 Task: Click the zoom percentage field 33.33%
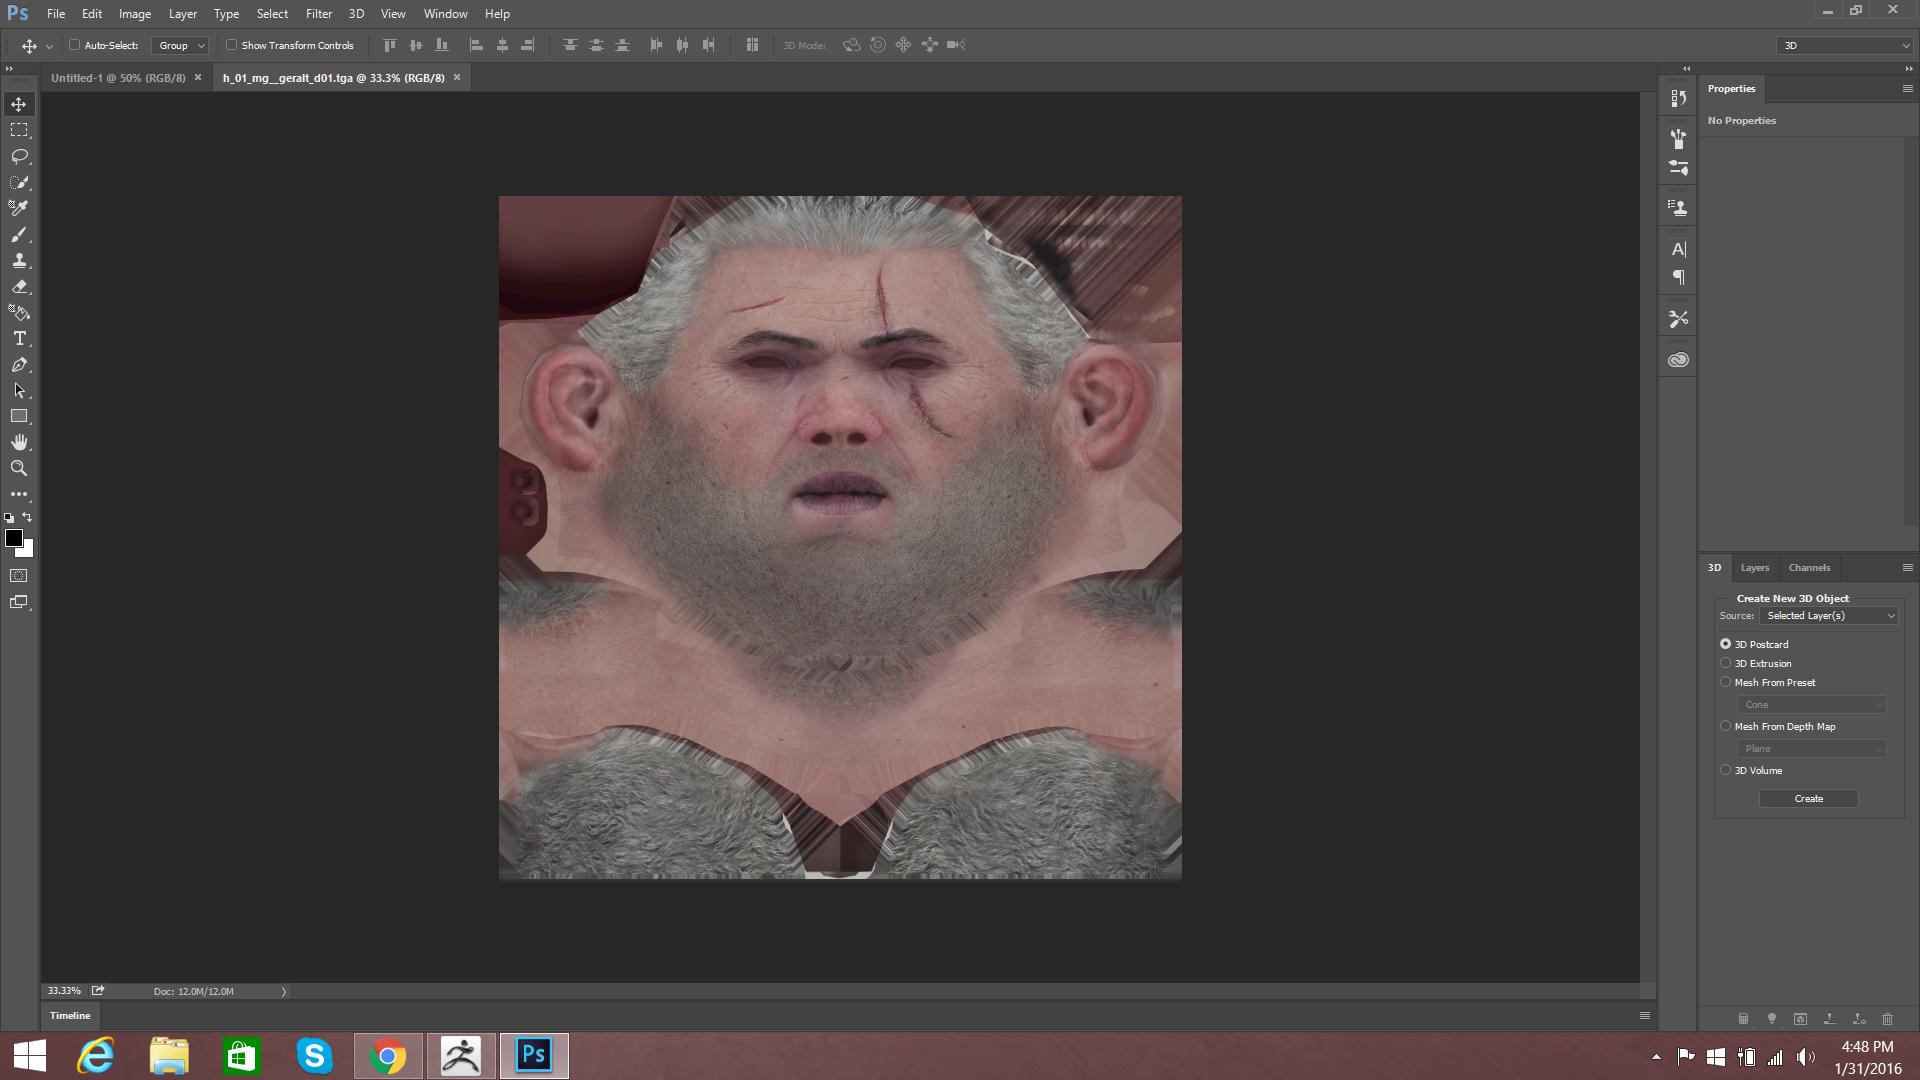click(64, 991)
